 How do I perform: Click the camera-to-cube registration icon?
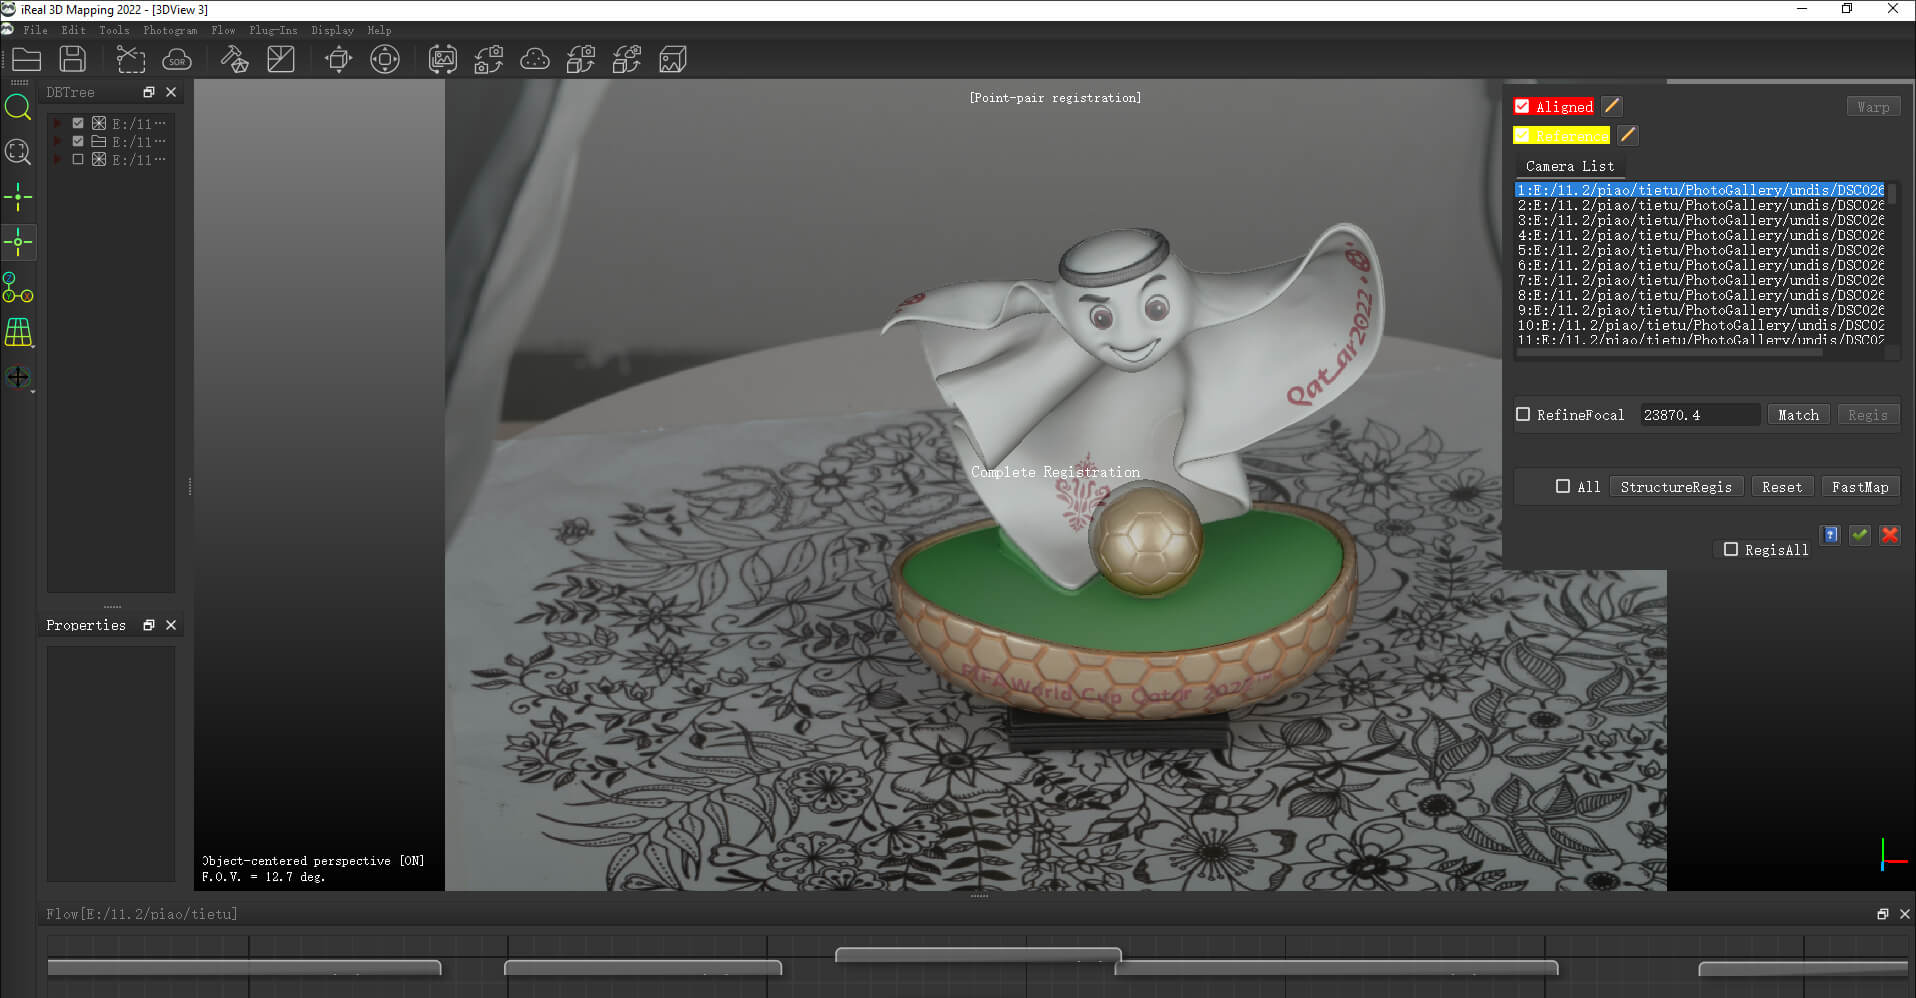[x=581, y=59]
